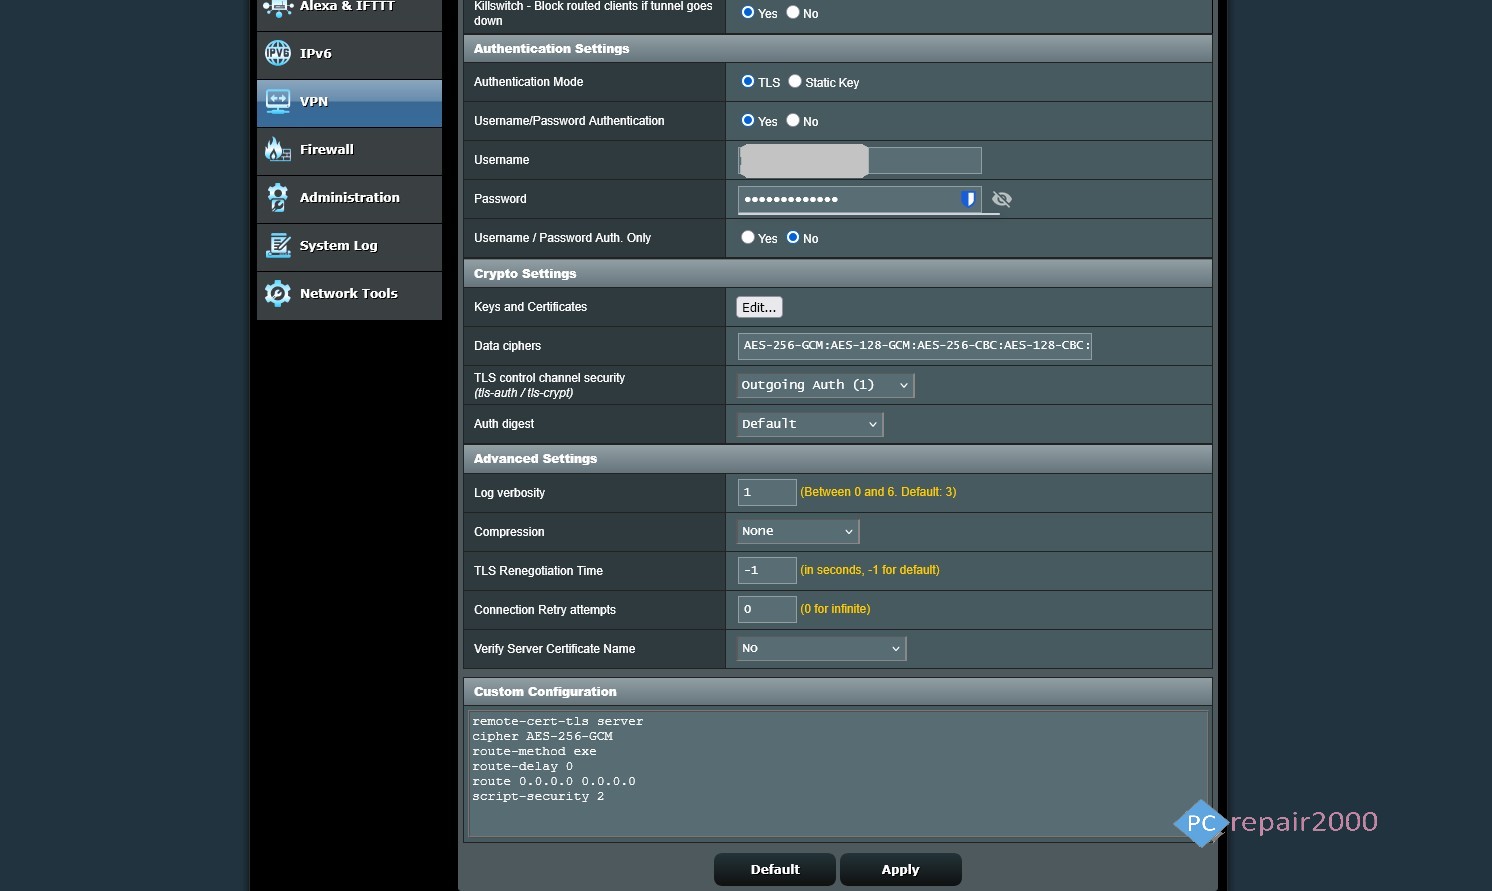Select Yes for Killswitch option
Viewport: 1492px width, 891px height.
coord(748,13)
